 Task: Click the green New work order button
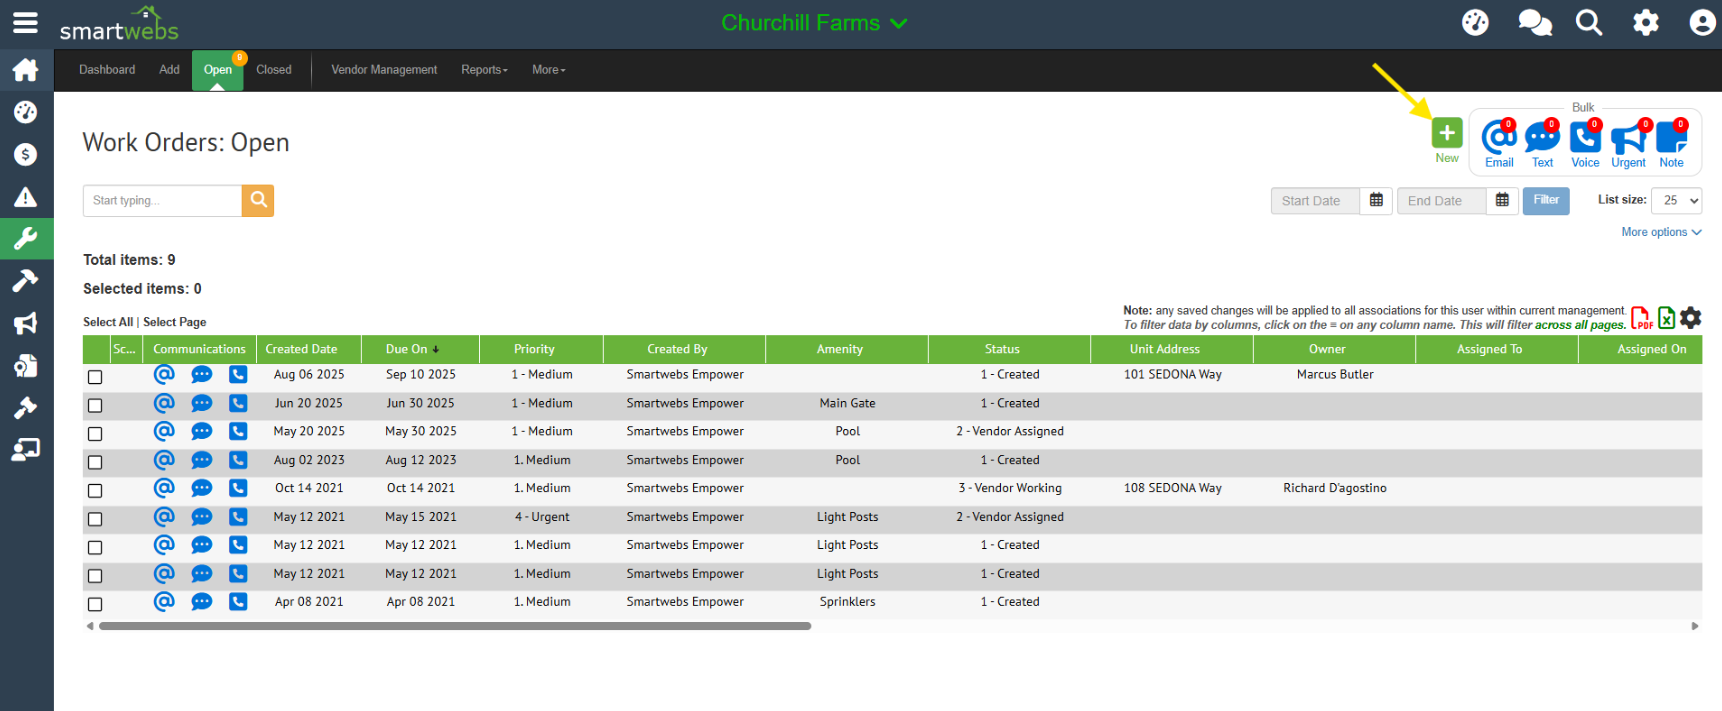(x=1446, y=133)
